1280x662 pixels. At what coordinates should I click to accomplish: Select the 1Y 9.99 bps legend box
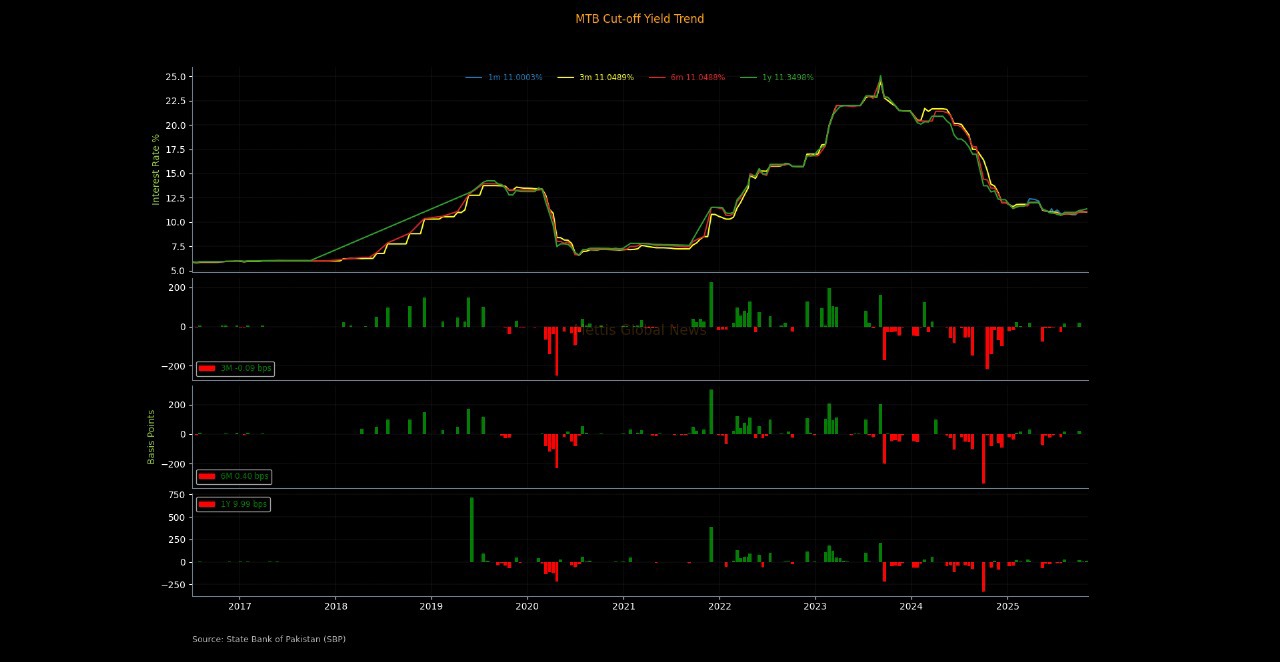pyautogui.click(x=233, y=505)
